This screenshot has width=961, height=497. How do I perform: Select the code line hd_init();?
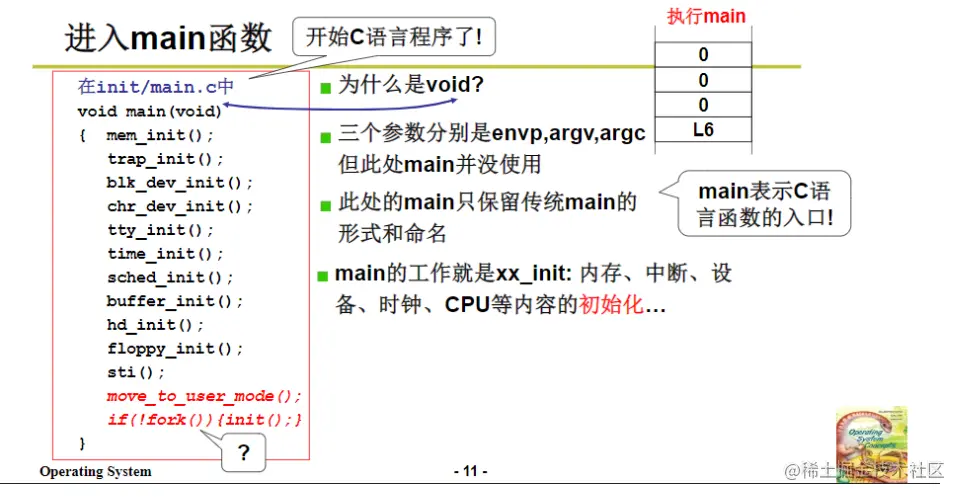[x=156, y=325]
